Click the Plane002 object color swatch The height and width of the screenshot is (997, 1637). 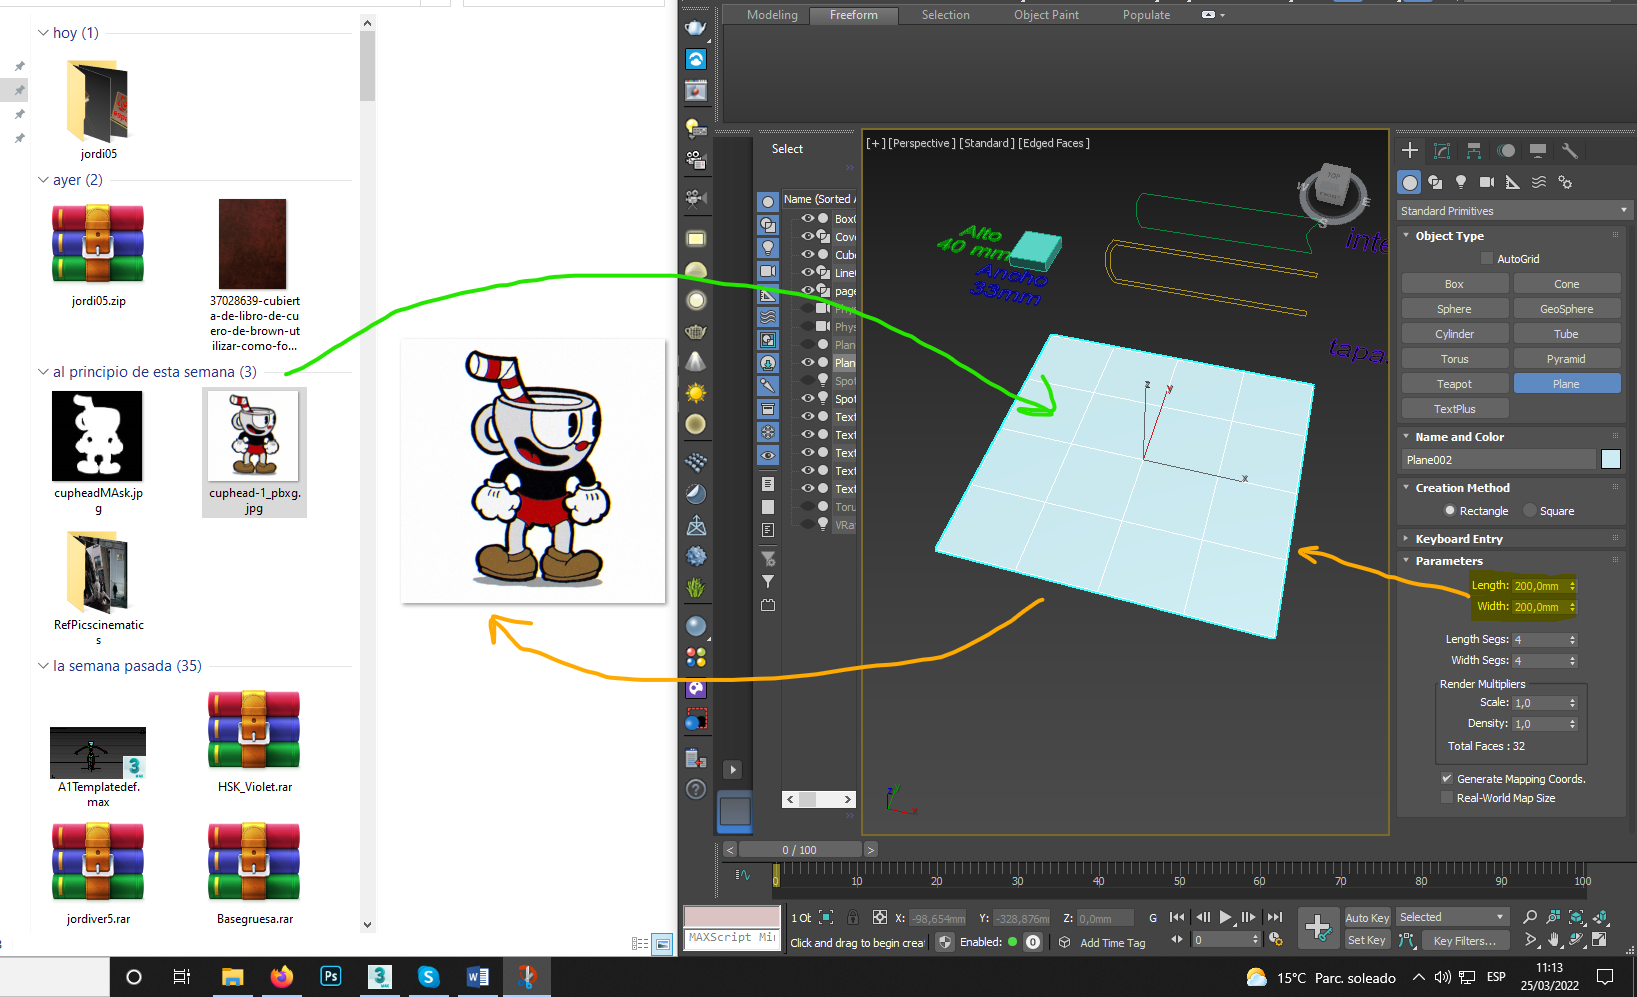pos(1610,460)
